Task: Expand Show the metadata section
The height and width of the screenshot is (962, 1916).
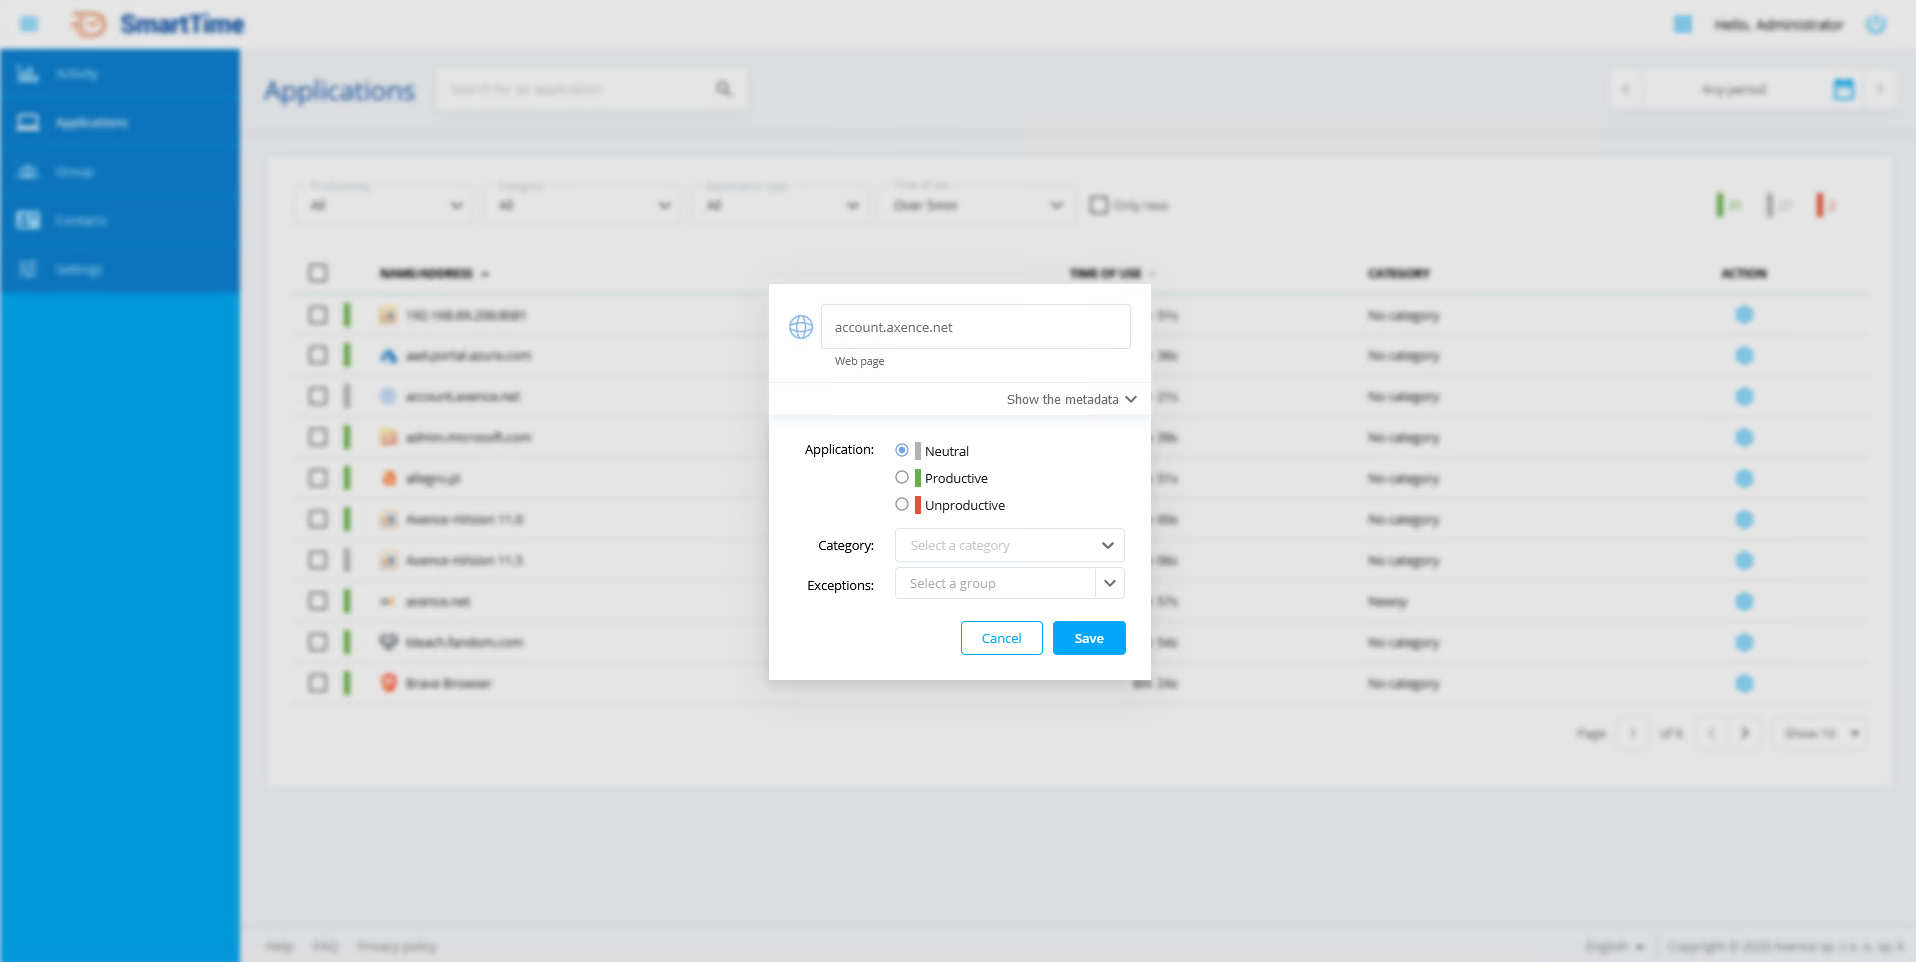Action: click(1070, 399)
